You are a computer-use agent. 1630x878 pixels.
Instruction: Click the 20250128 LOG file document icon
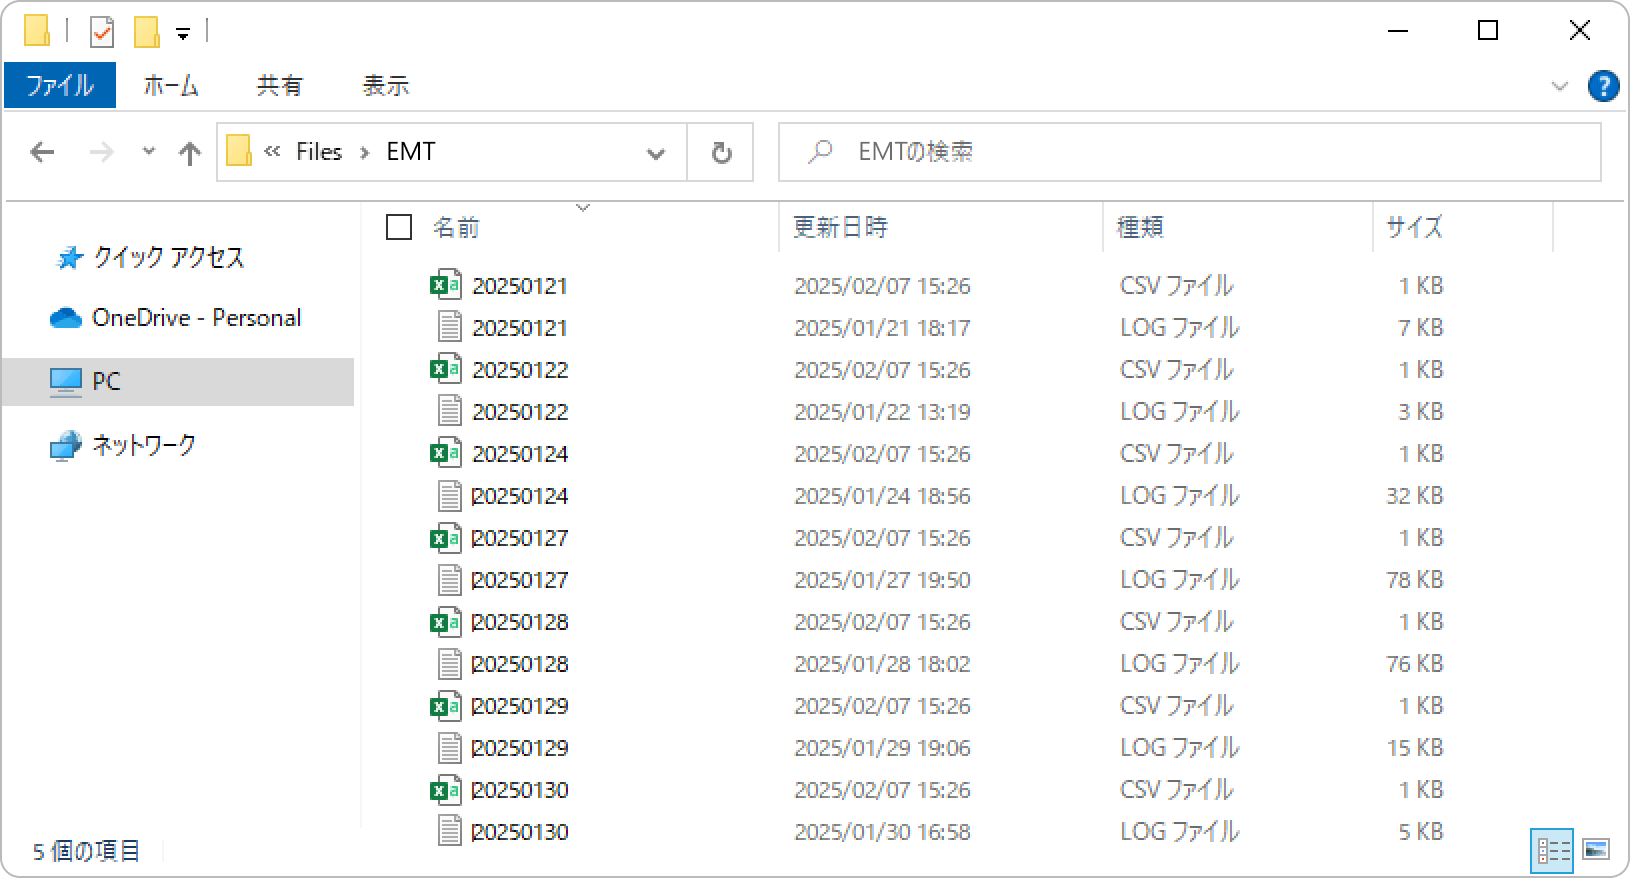[450, 663]
